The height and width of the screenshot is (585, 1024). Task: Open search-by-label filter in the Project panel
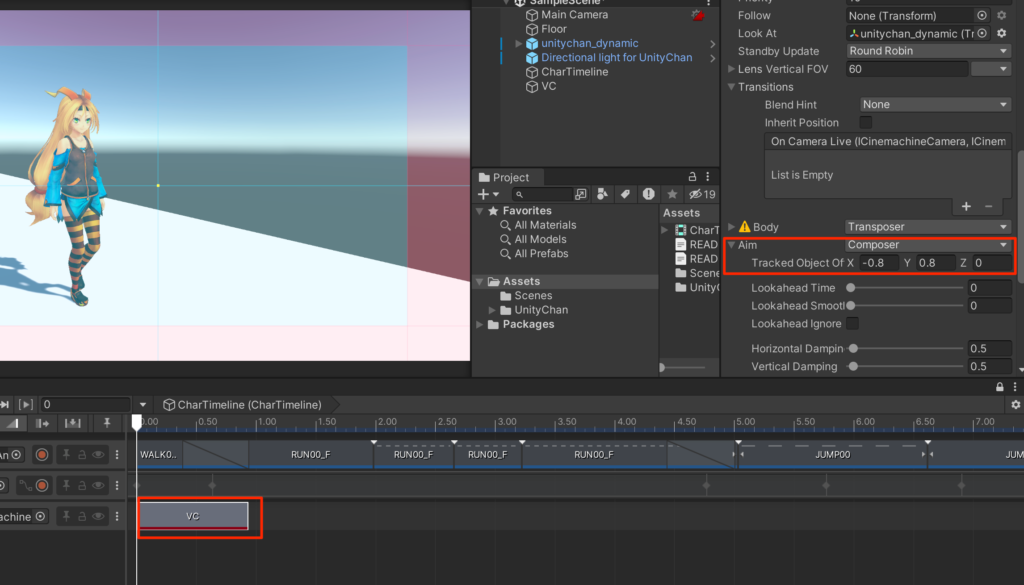[x=625, y=194]
